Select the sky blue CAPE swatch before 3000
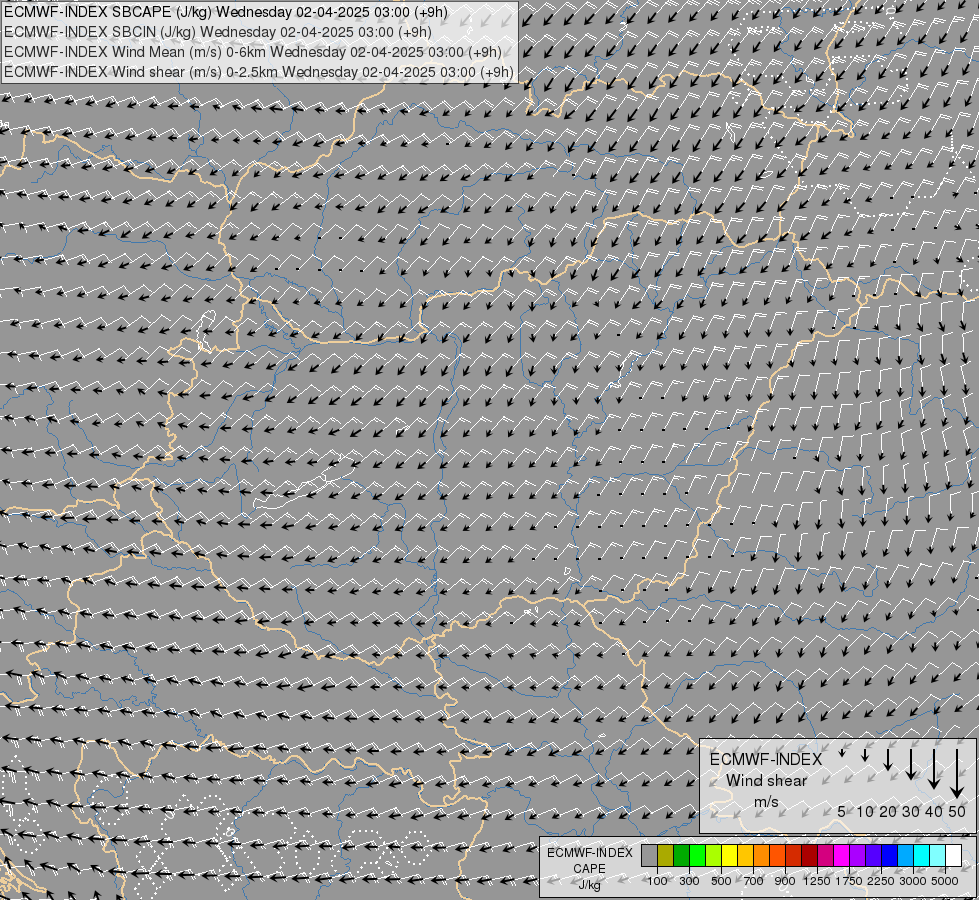The image size is (979, 900). [906, 855]
